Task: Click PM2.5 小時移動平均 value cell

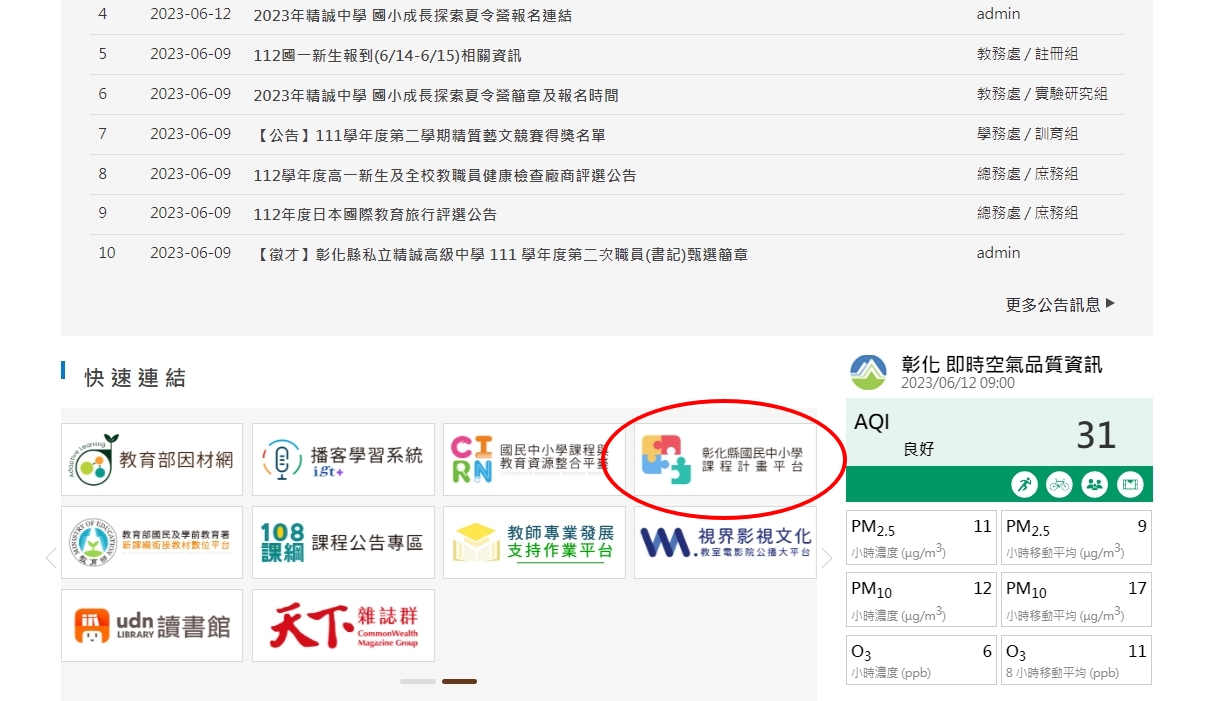Action: pyautogui.click(x=1076, y=538)
